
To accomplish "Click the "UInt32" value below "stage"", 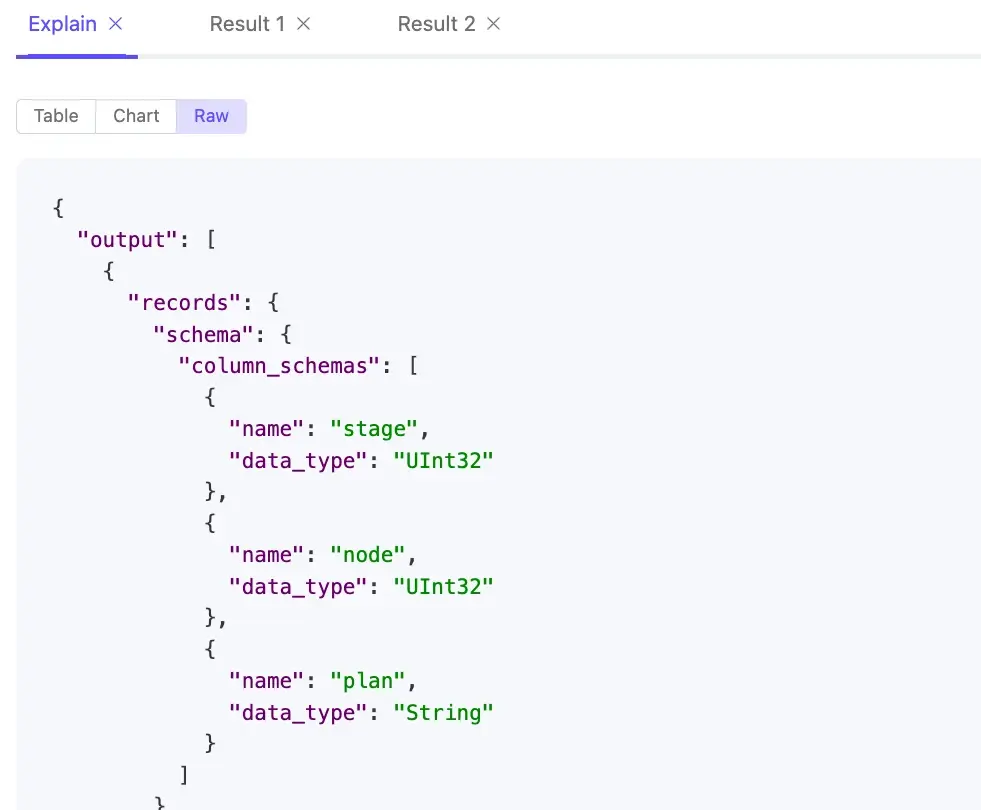I will tap(443, 461).
